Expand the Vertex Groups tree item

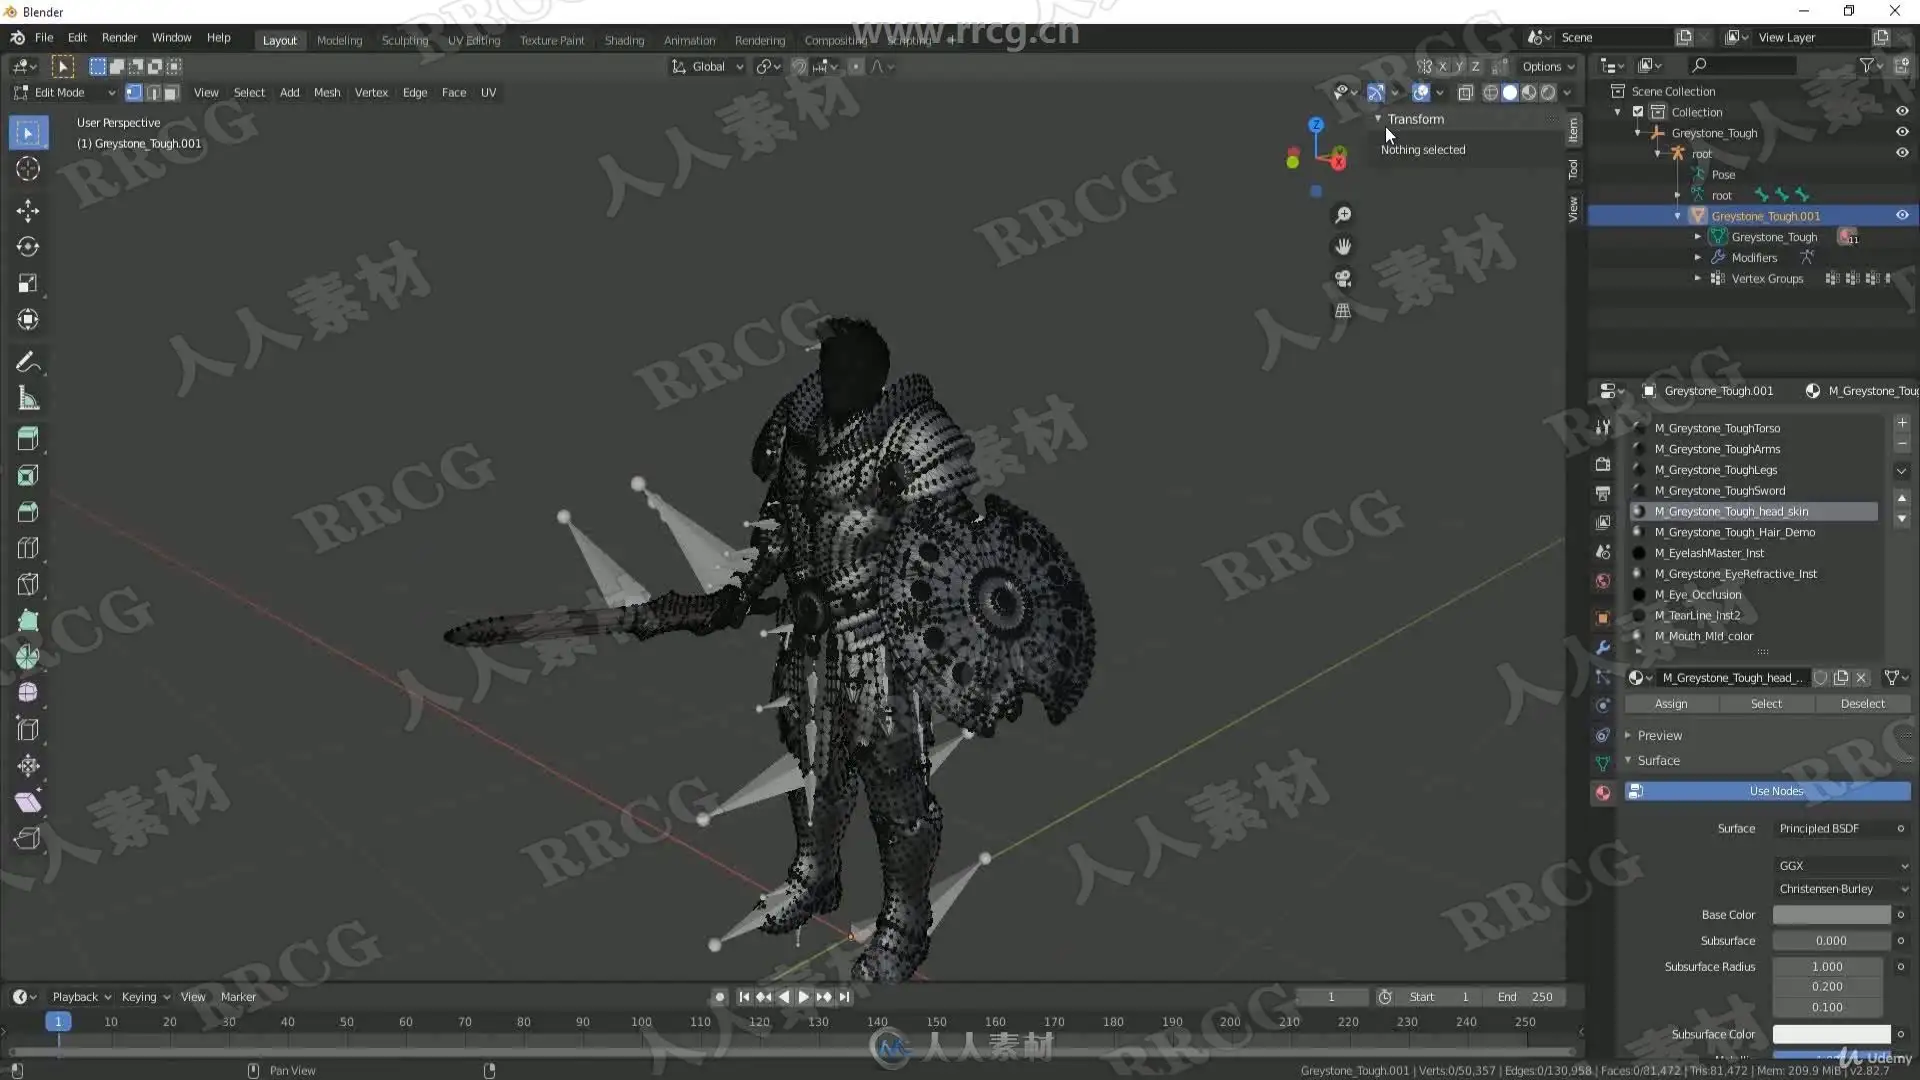point(1697,278)
